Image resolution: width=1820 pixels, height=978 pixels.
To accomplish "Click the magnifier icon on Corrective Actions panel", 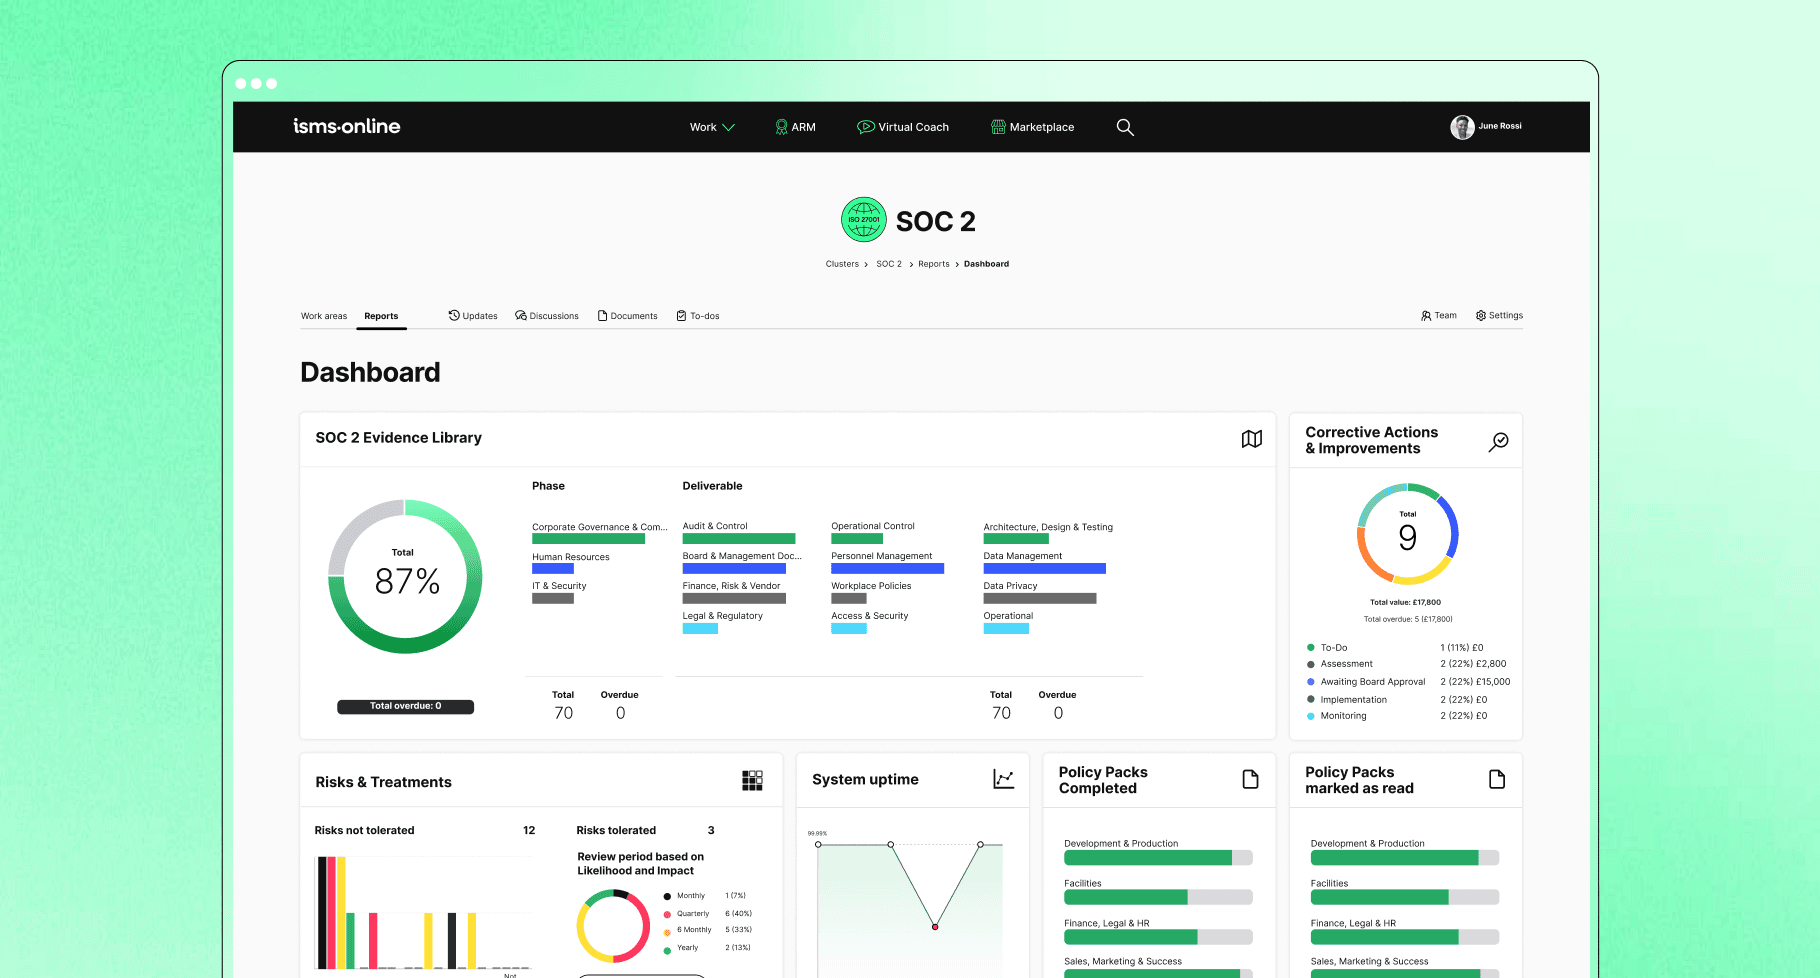I will point(1498,440).
